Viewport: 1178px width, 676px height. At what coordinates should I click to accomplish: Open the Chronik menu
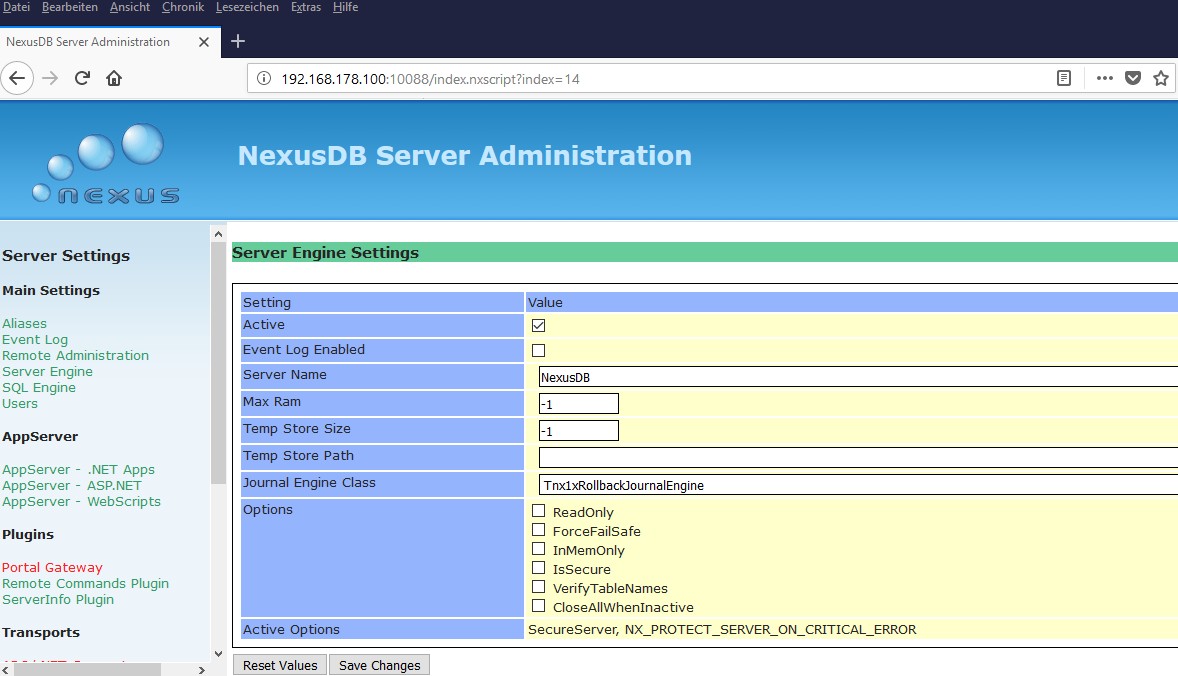click(183, 7)
